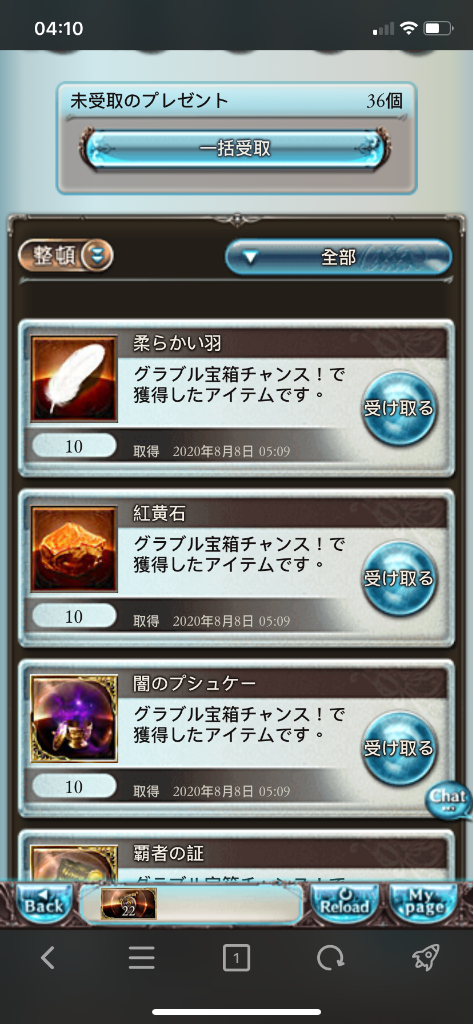
Task: Go back with browser chevron arrow
Action: point(47,958)
